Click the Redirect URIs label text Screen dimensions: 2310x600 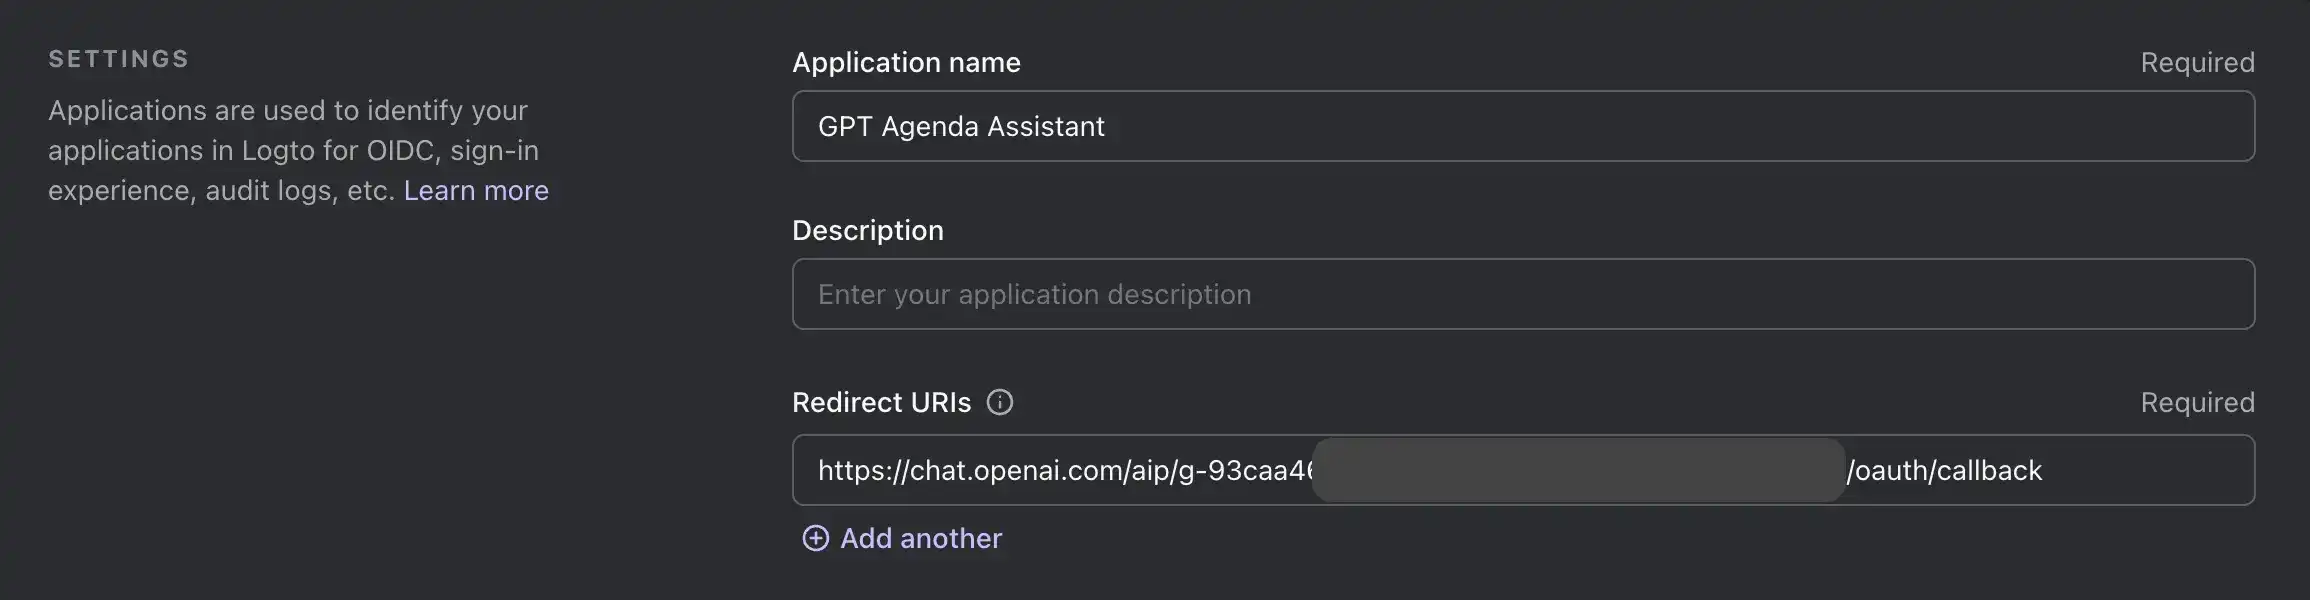click(x=881, y=402)
